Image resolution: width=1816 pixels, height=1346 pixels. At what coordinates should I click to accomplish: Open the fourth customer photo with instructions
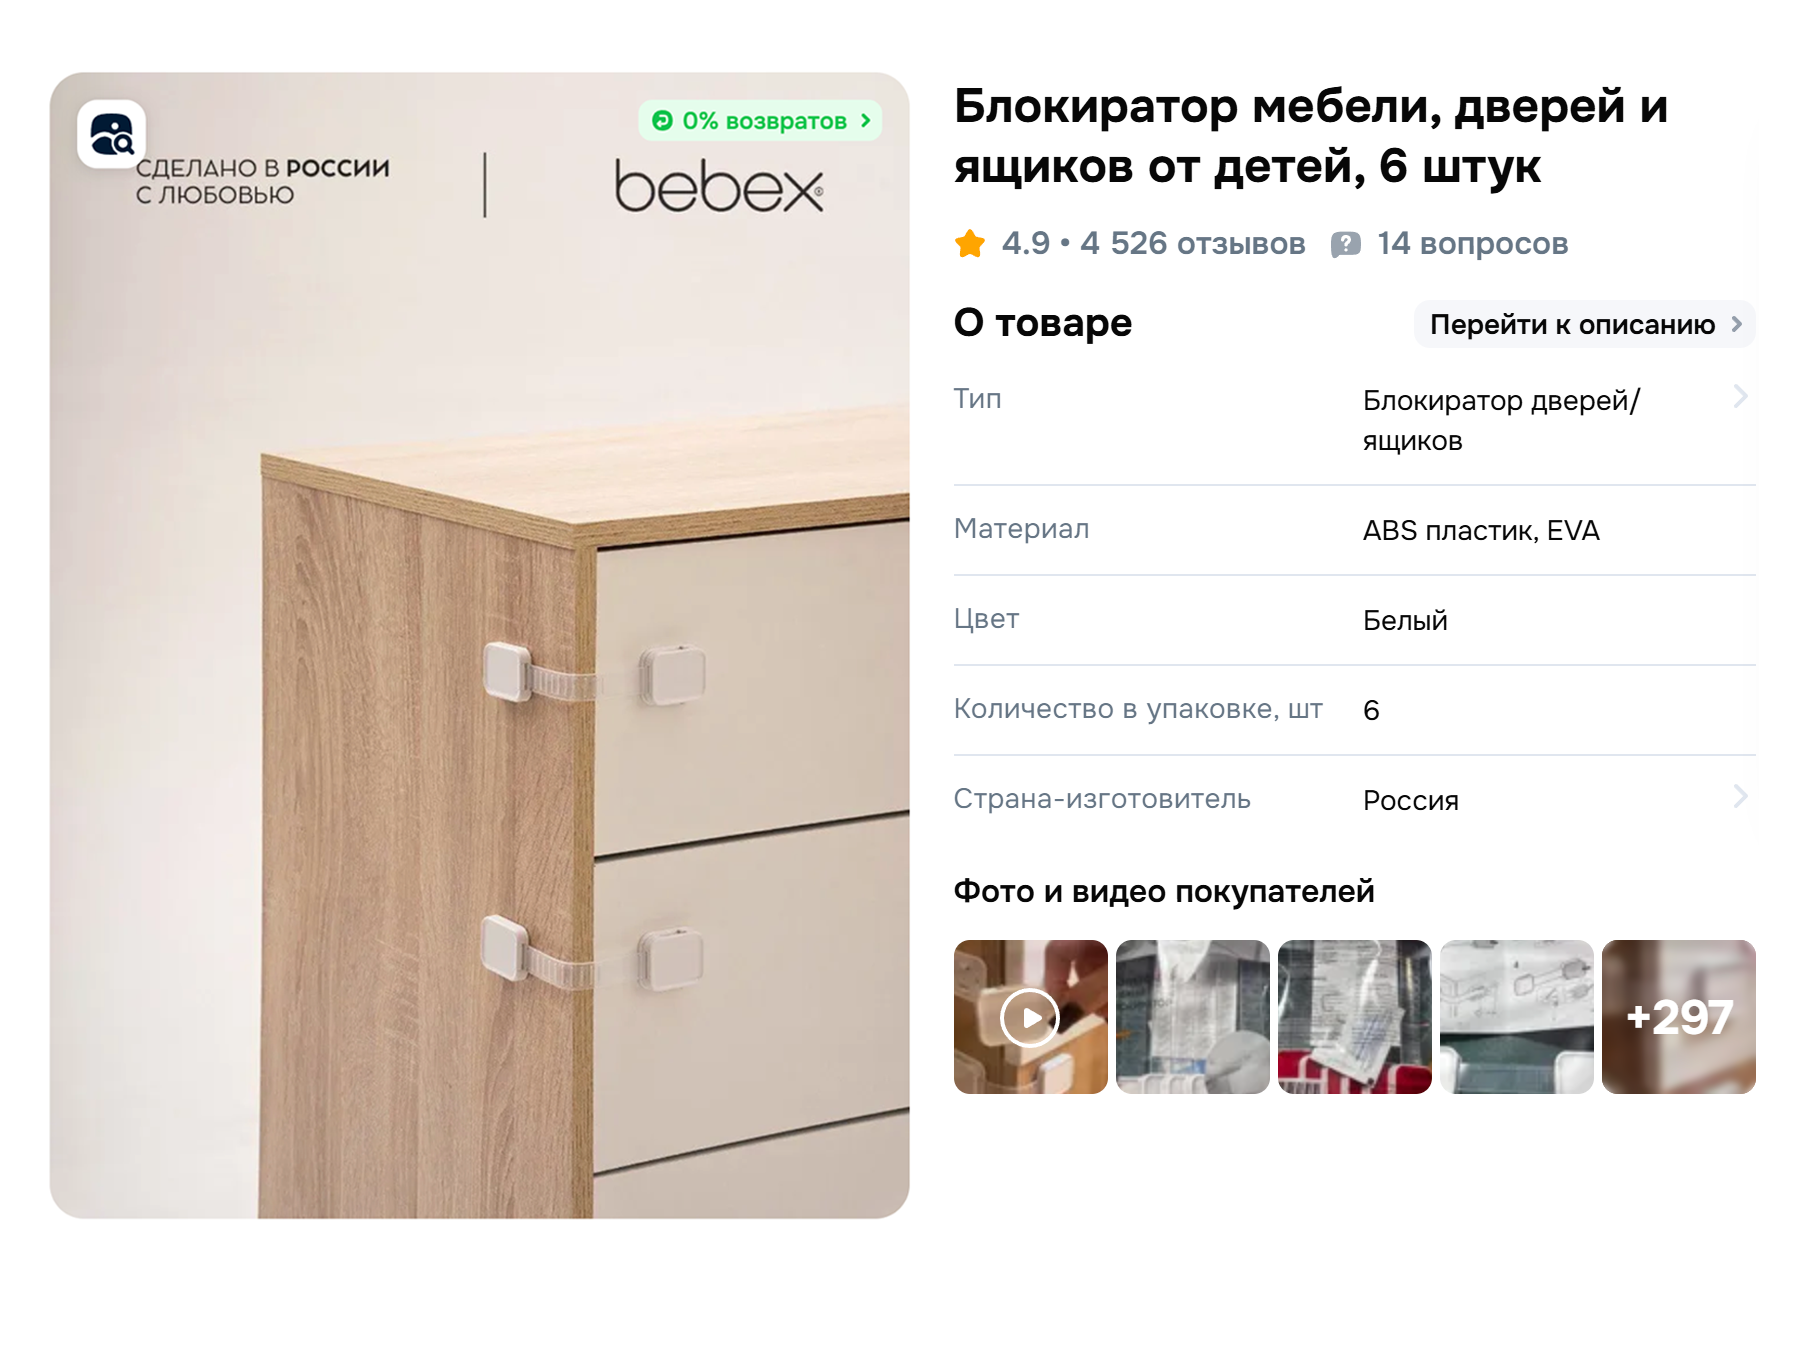pyautogui.click(x=1517, y=1017)
